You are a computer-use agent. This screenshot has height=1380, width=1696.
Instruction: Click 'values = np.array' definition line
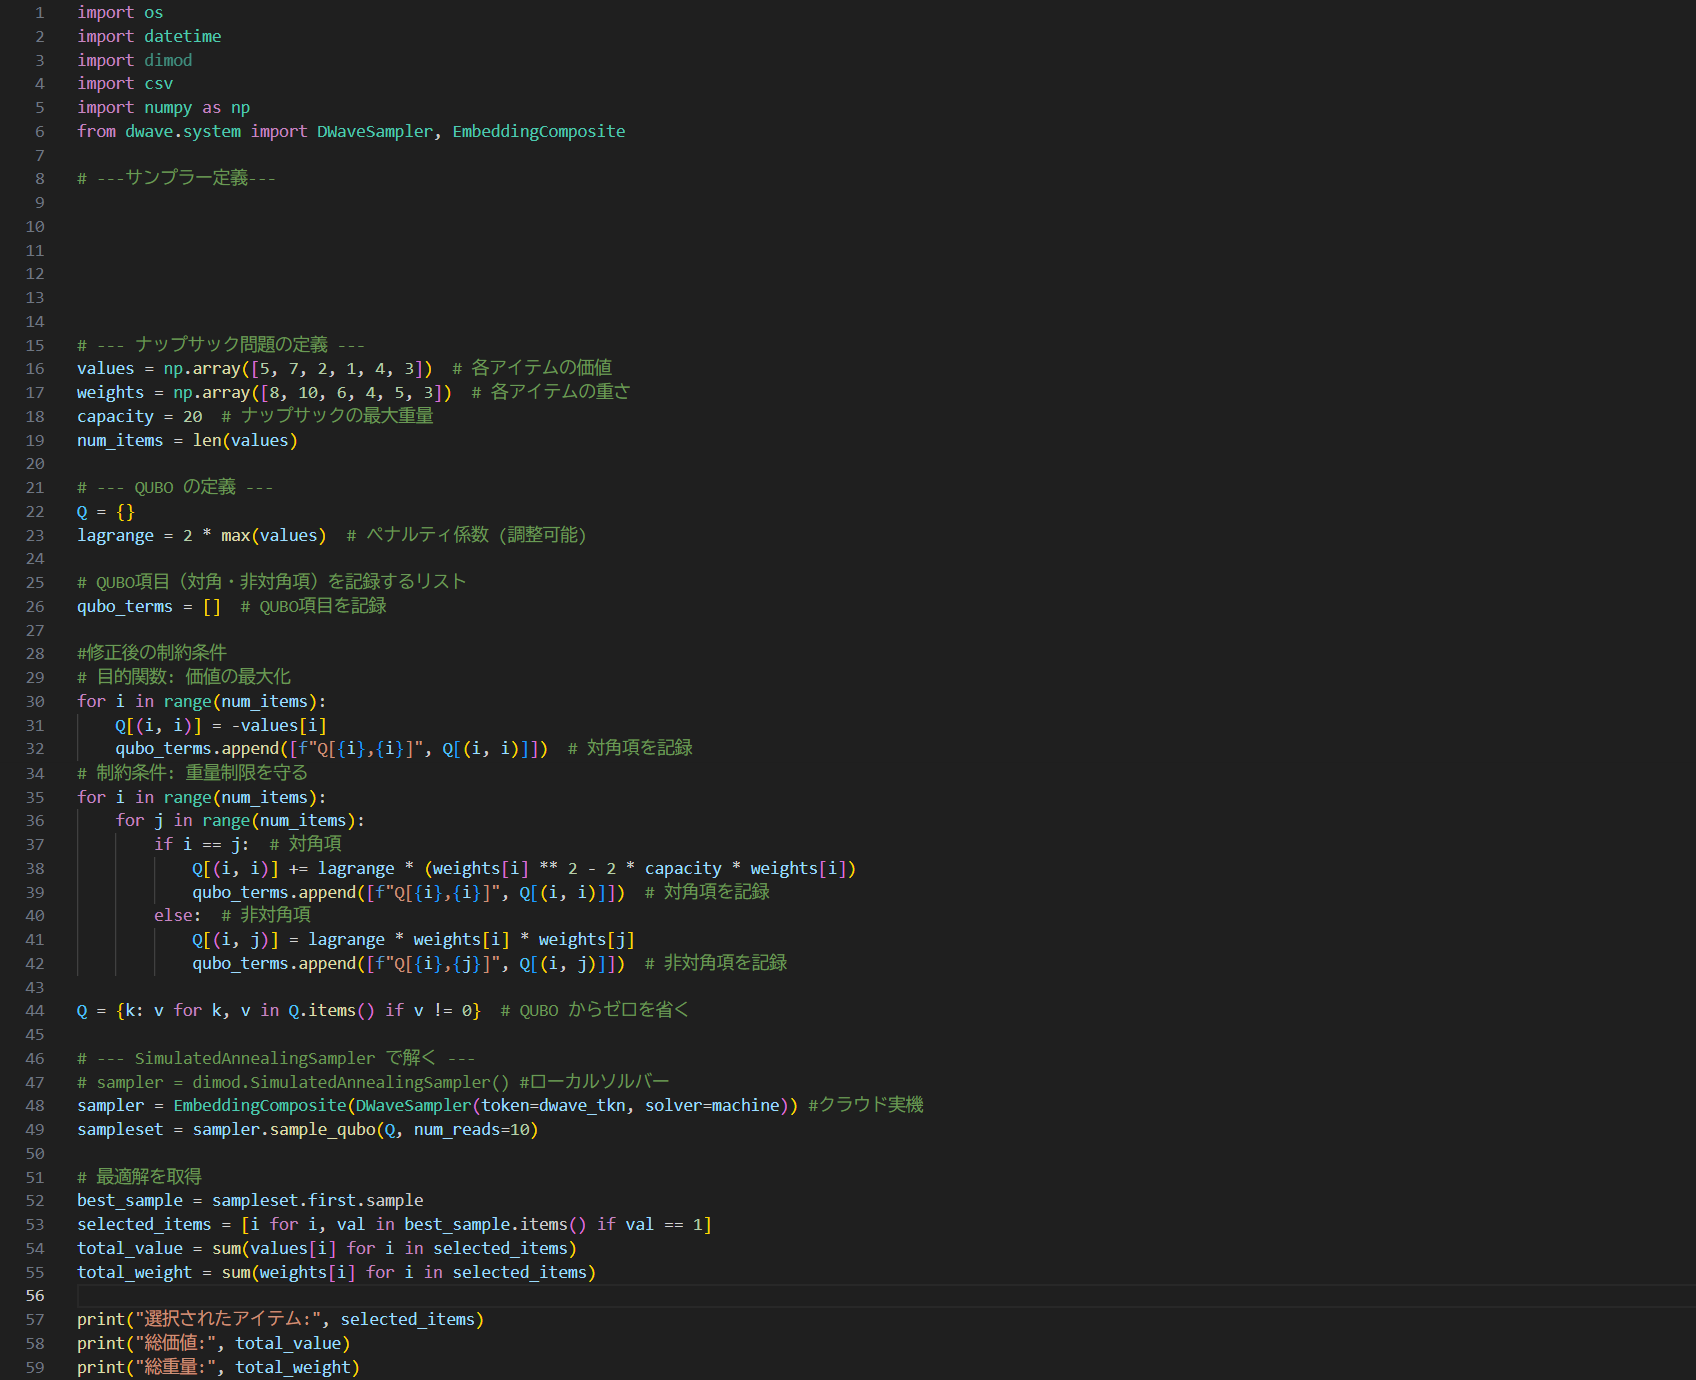254,369
